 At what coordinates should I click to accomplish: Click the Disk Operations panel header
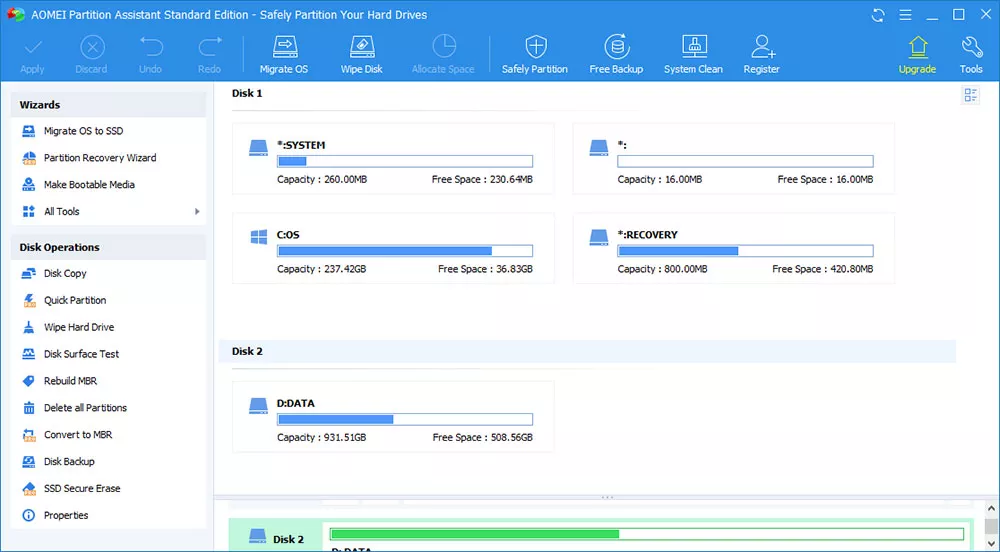tap(108, 247)
